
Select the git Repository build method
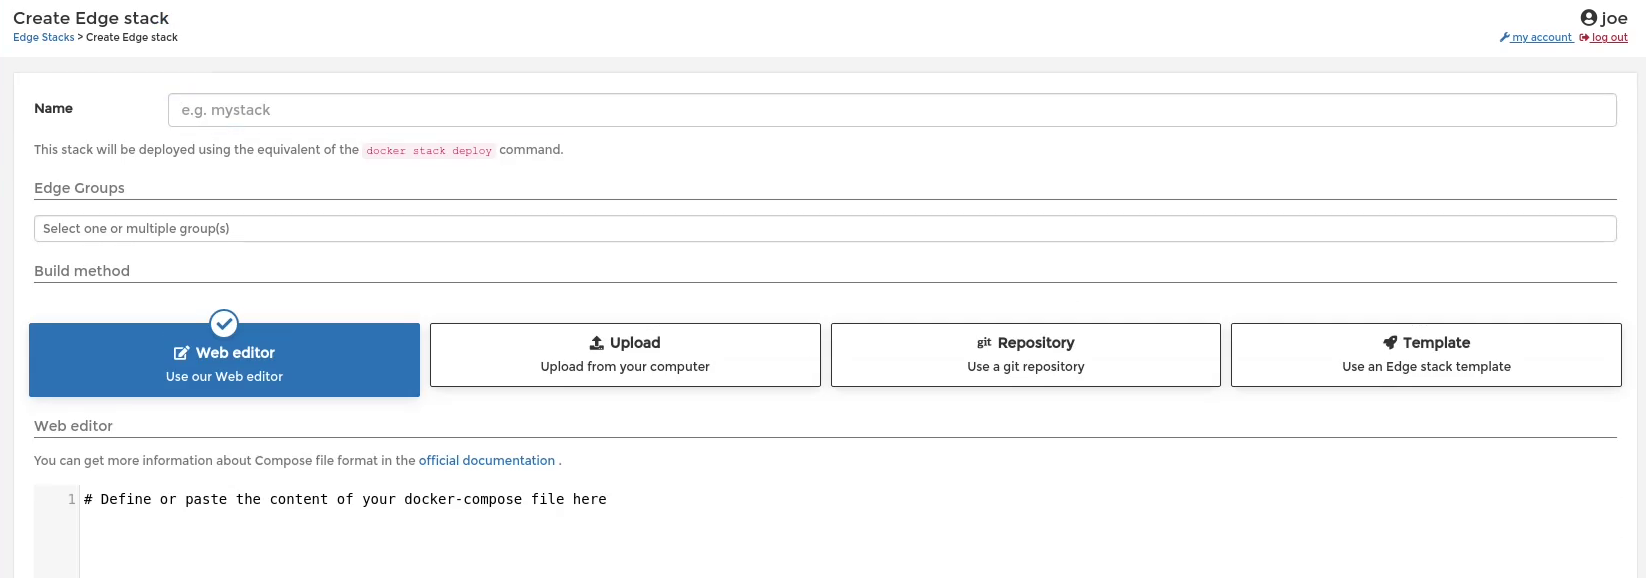tap(1026, 355)
